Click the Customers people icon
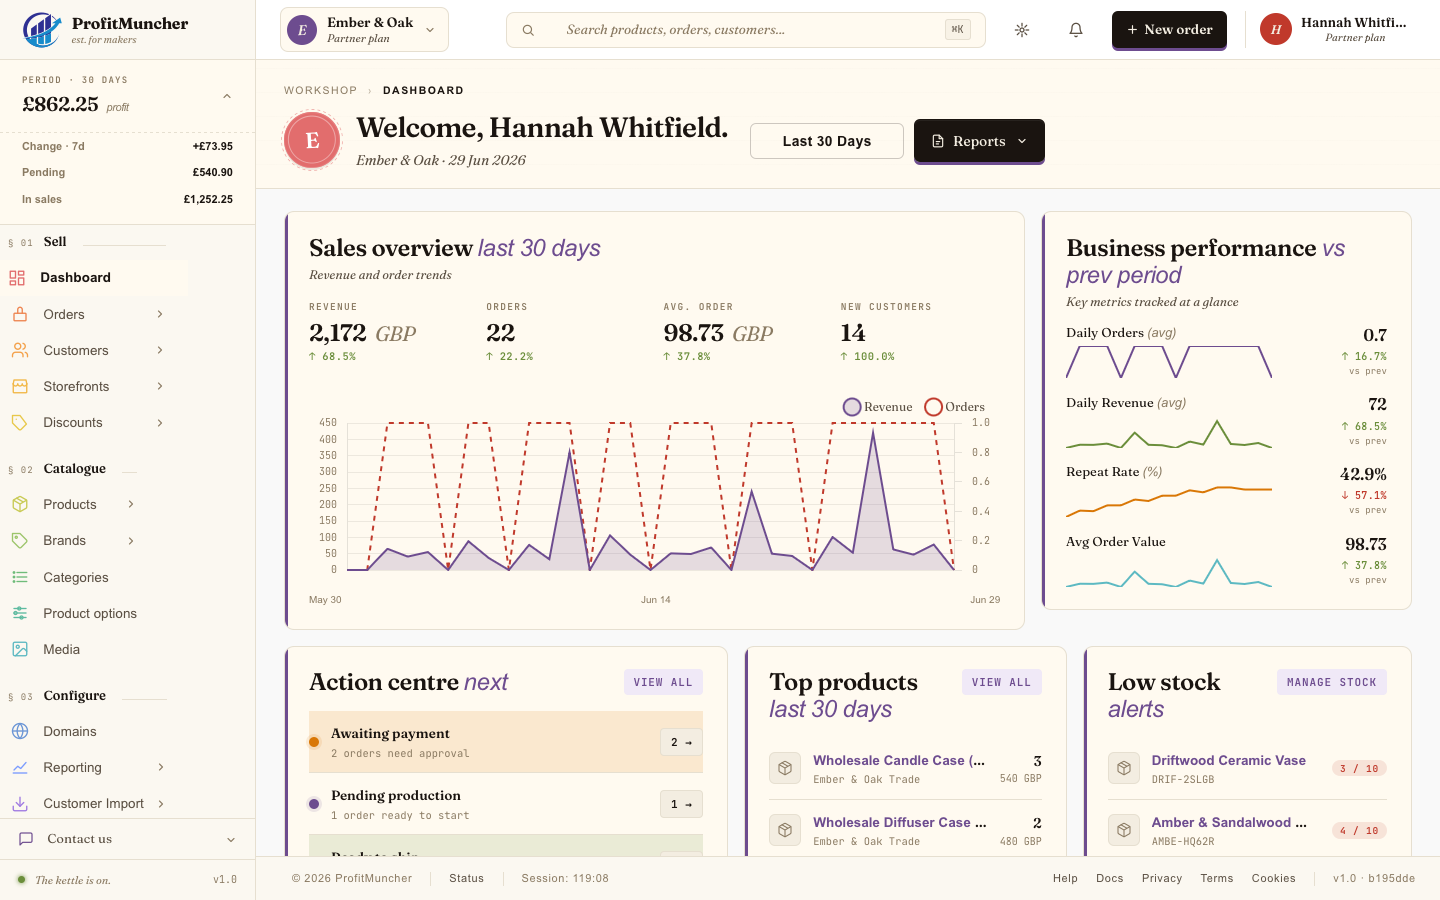This screenshot has width=1440, height=900. [x=20, y=350]
